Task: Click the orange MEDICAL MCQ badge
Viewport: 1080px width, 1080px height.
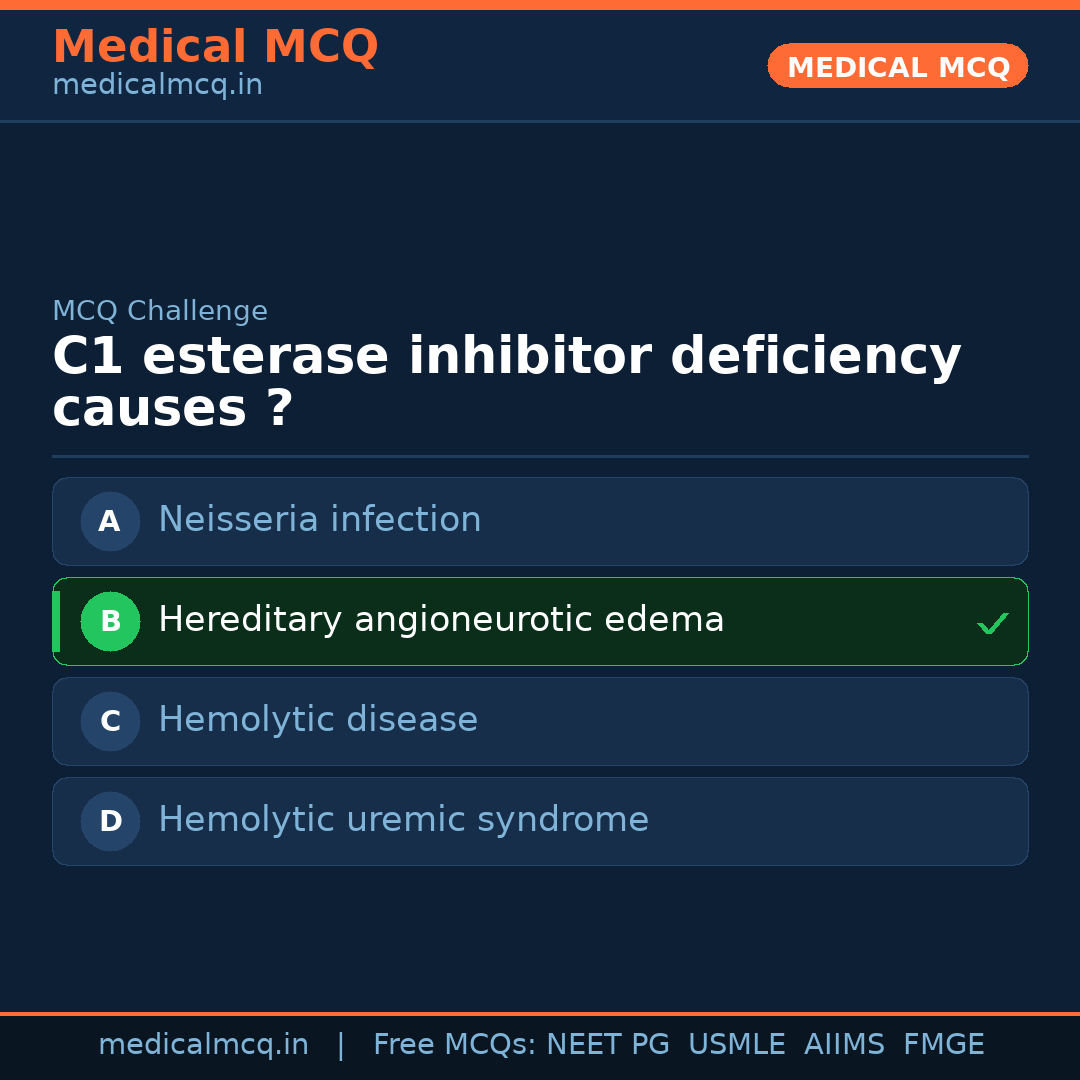Action: pos(897,66)
